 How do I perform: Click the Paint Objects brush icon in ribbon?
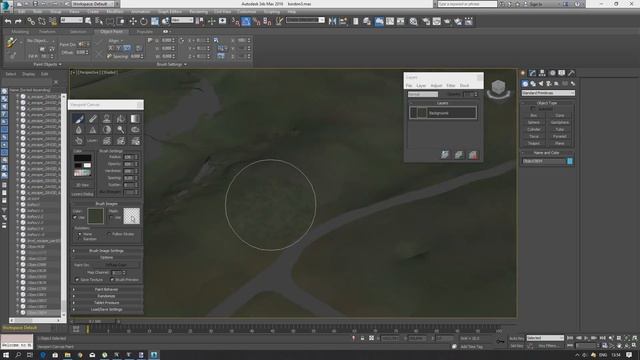[11, 42]
